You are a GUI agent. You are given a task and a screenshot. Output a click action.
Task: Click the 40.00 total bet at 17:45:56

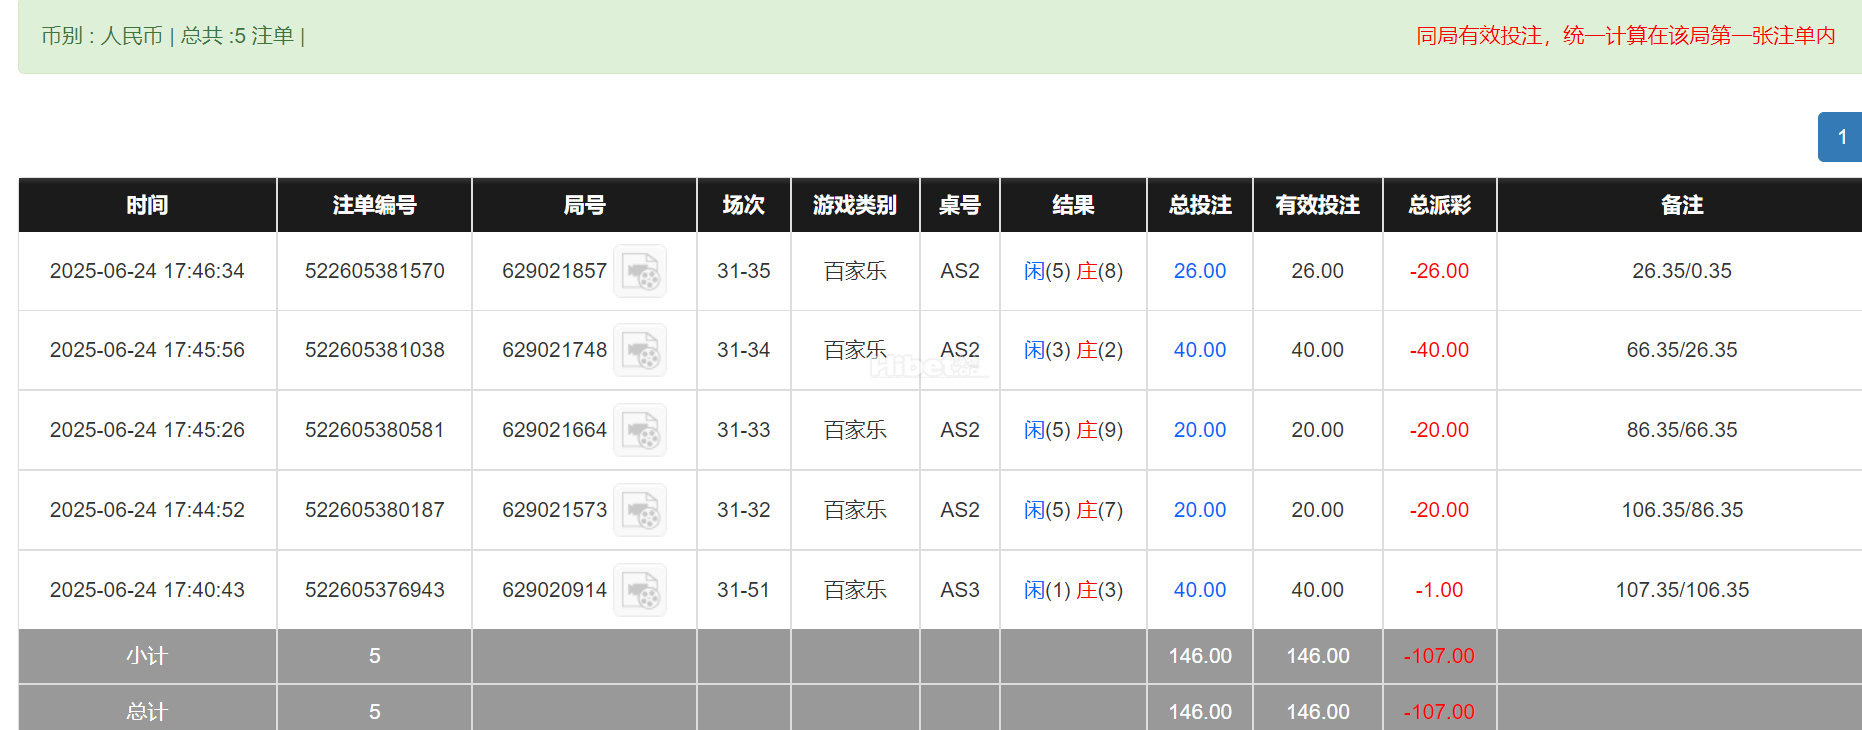[1199, 350]
